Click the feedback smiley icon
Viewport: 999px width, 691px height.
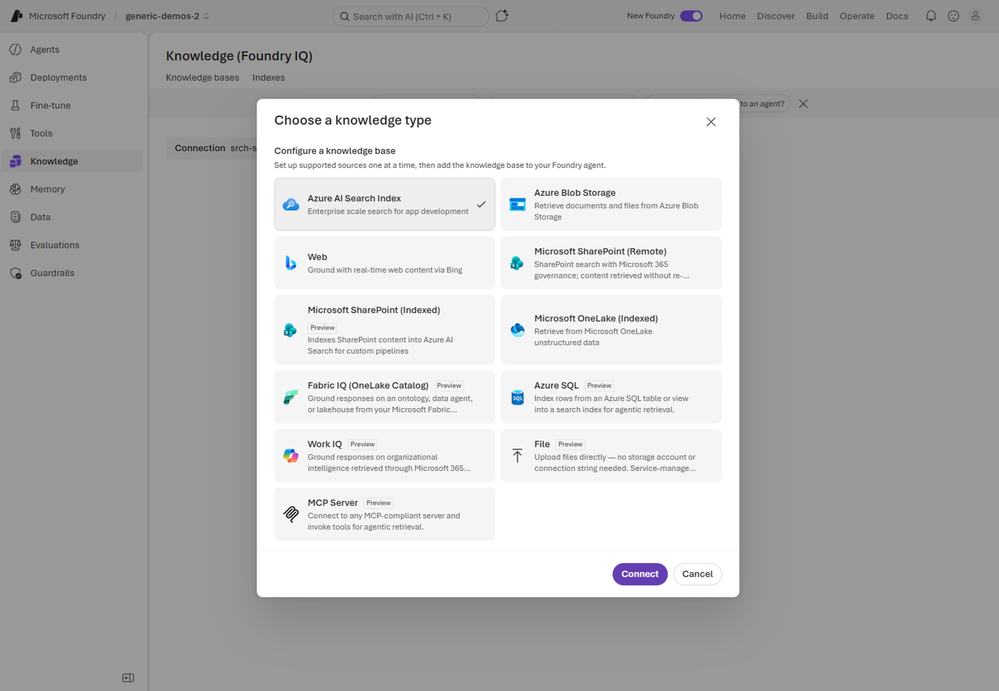coord(953,16)
